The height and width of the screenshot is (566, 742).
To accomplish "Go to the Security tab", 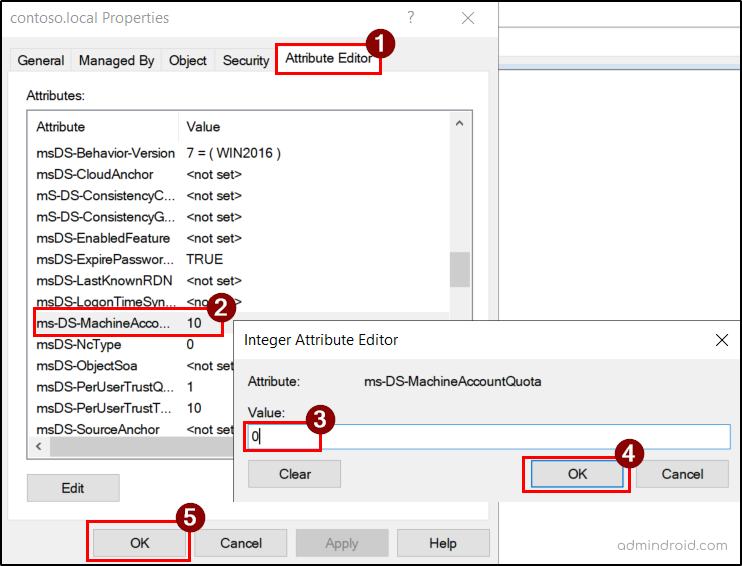I will point(246,61).
